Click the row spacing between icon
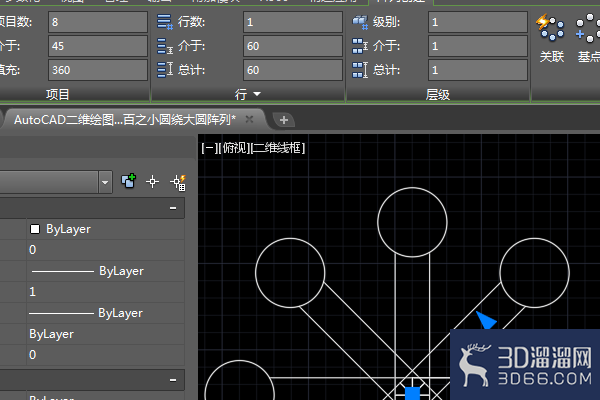This screenshot has height=400, width=600. [x=165, y=46]
